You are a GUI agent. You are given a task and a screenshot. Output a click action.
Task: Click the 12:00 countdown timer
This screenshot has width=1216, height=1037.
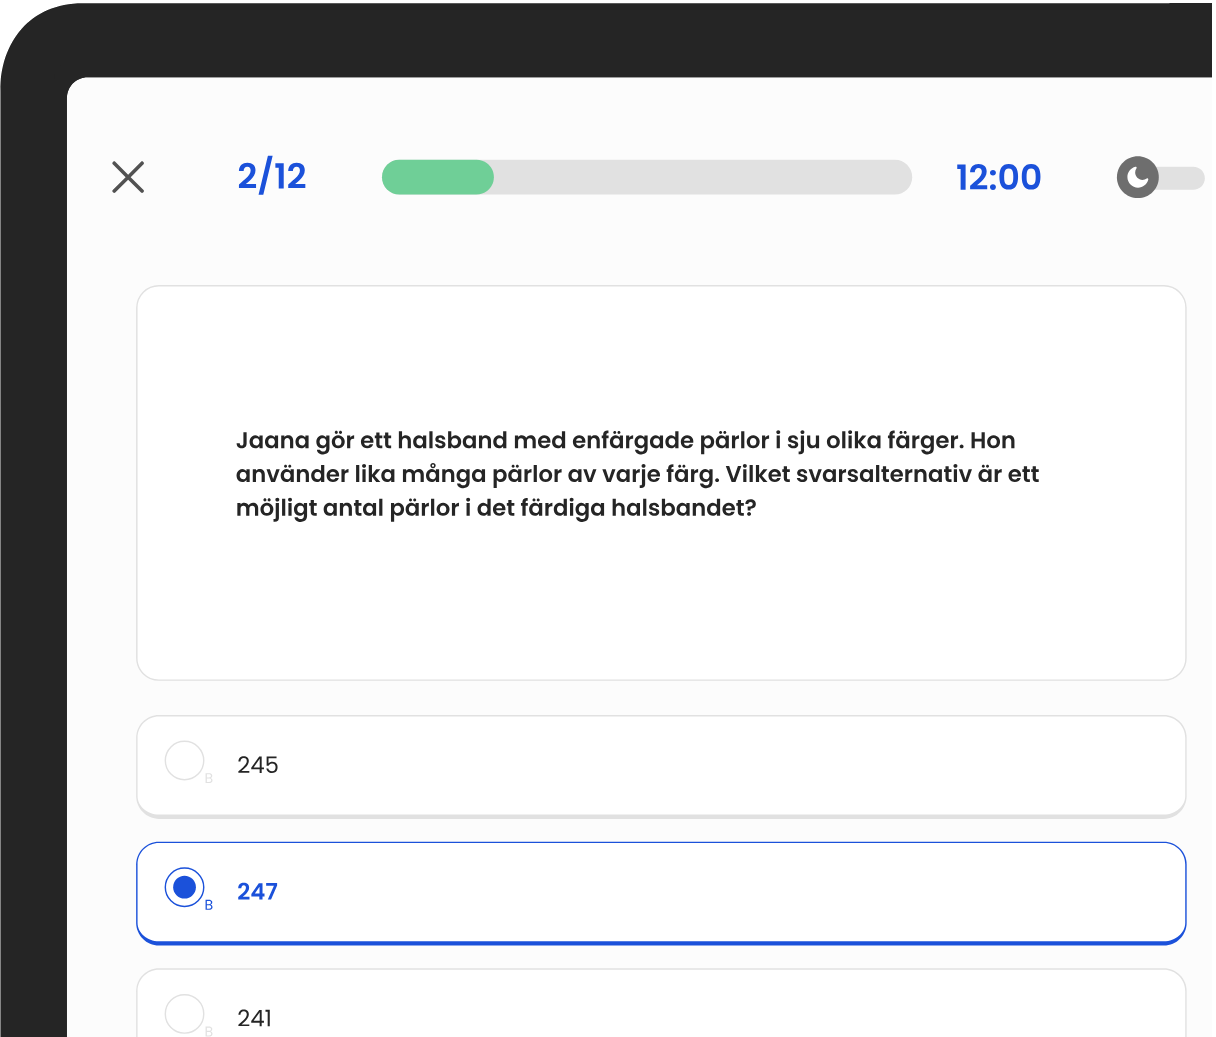click(x=998, y=178)
